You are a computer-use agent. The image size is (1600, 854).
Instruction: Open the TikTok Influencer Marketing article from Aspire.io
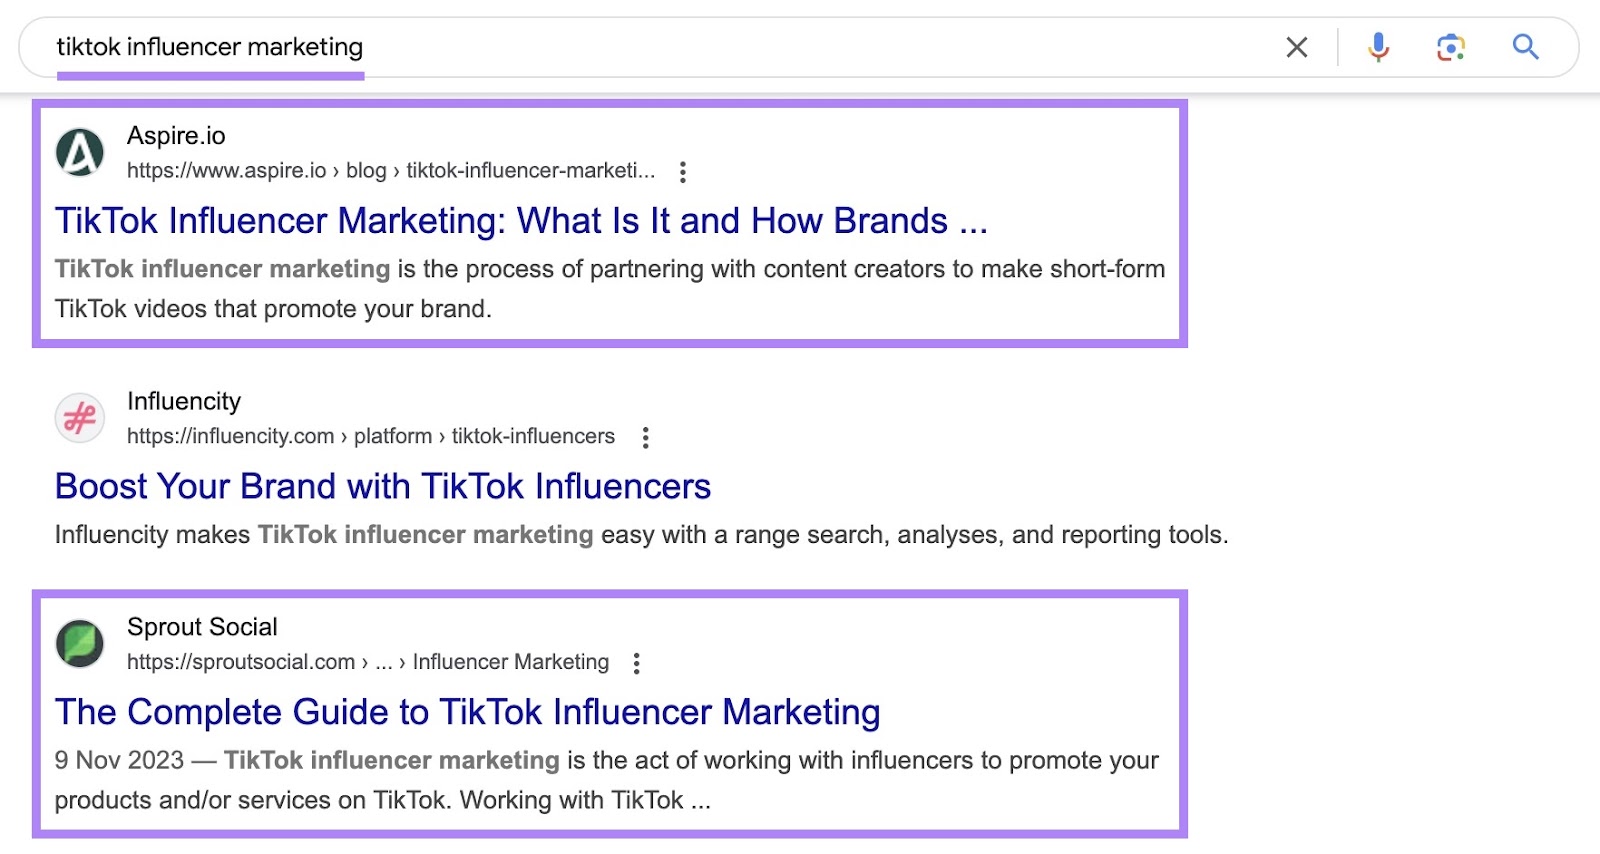[x=520, y=220]
